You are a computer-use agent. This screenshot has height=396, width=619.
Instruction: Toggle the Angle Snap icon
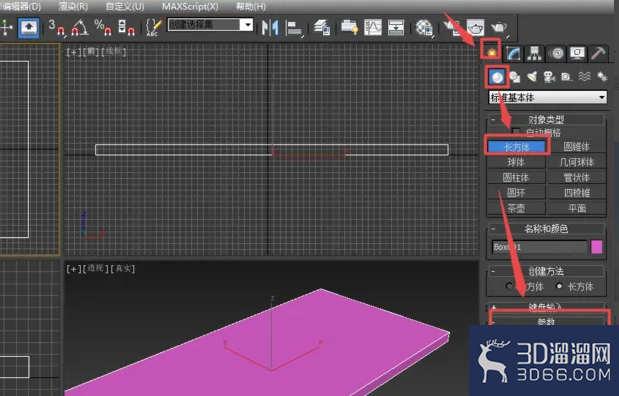[80, 27]
